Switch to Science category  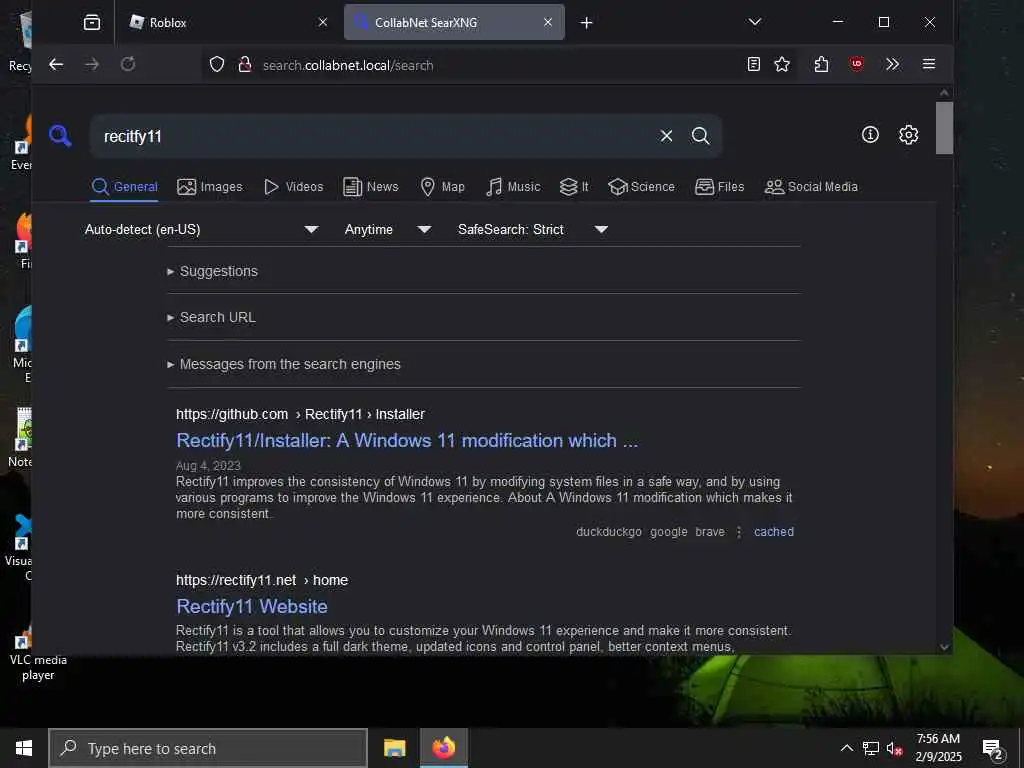pyautogui.click(x=641, y=187)
